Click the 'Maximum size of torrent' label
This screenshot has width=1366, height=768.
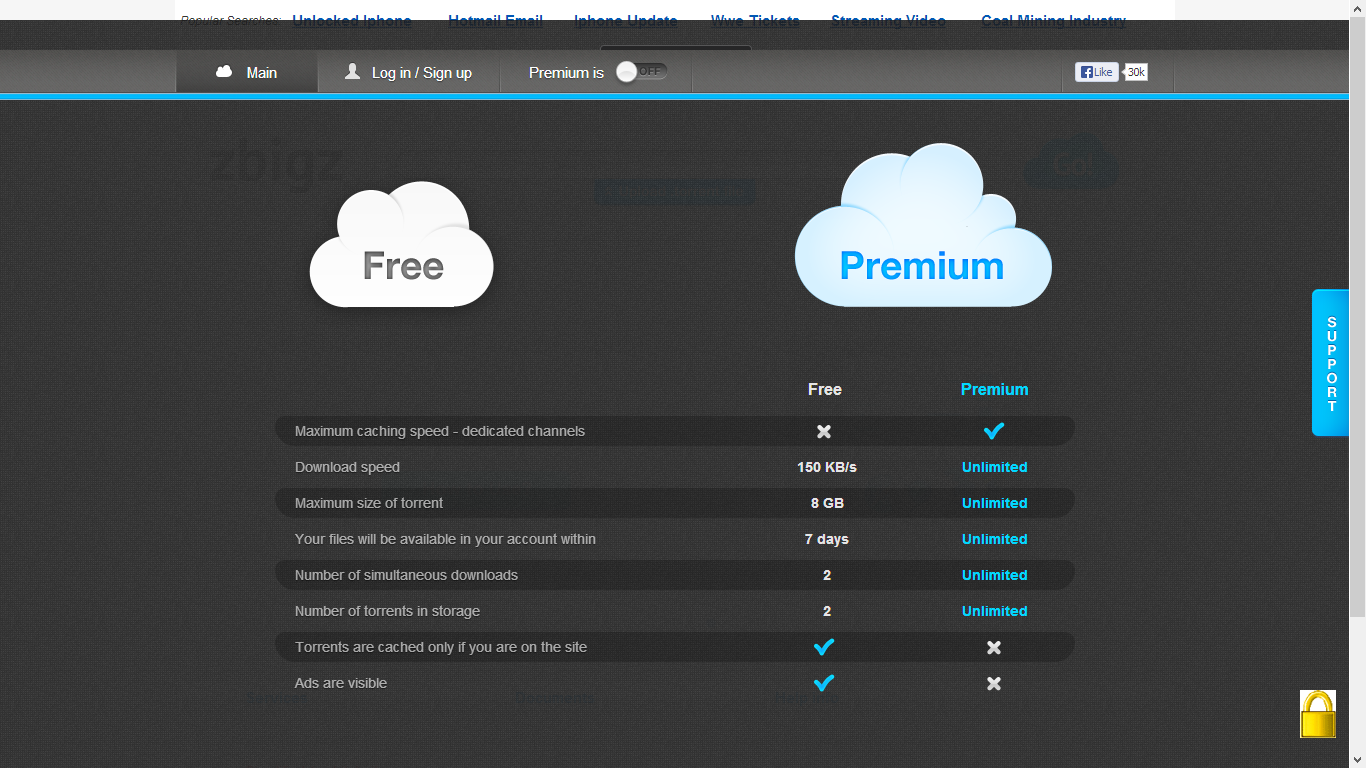(369, 503)
